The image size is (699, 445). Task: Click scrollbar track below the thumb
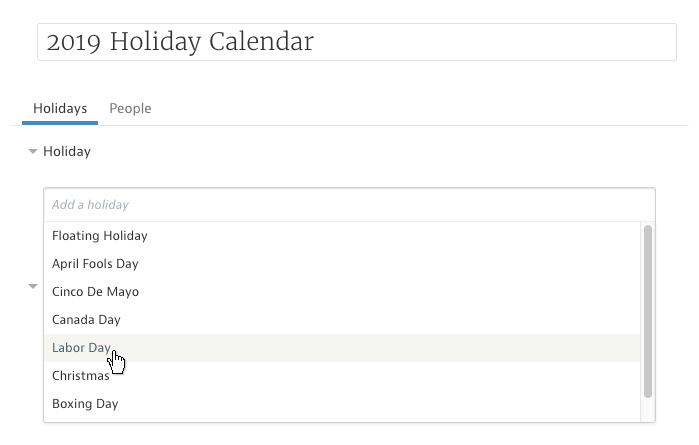(x=648, y=409)
